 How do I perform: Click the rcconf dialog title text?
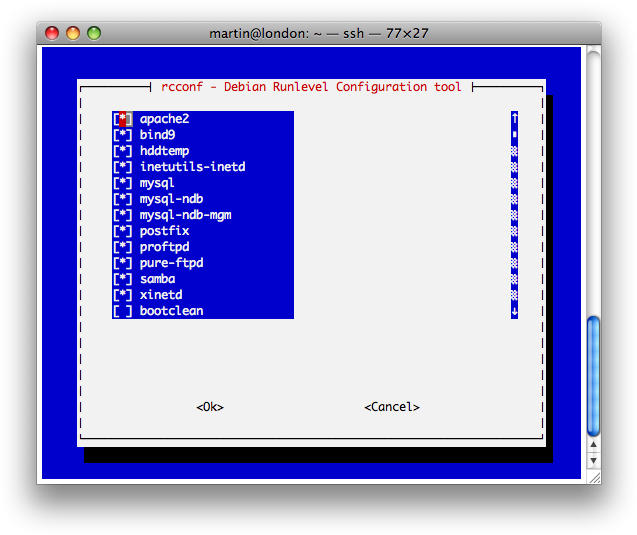click(311, 87)
